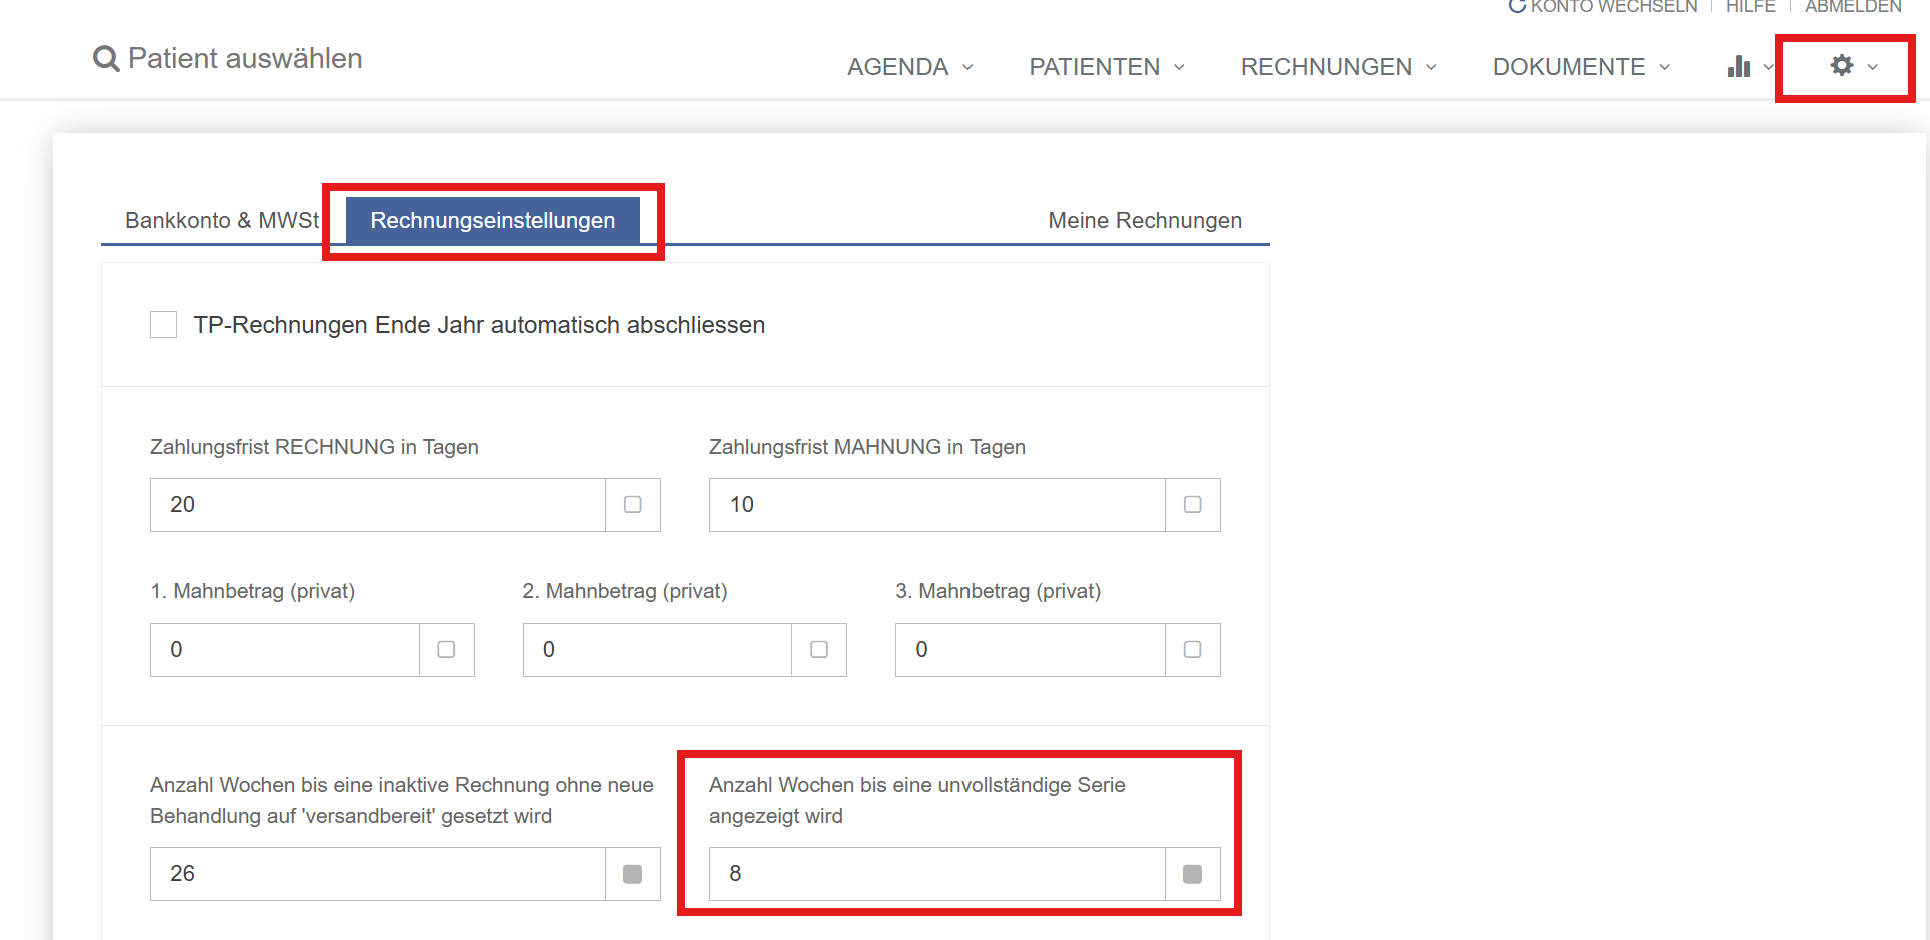
Task: Expand the RECHNUNGEN dropdown chevron
Action: point(1431,67)
